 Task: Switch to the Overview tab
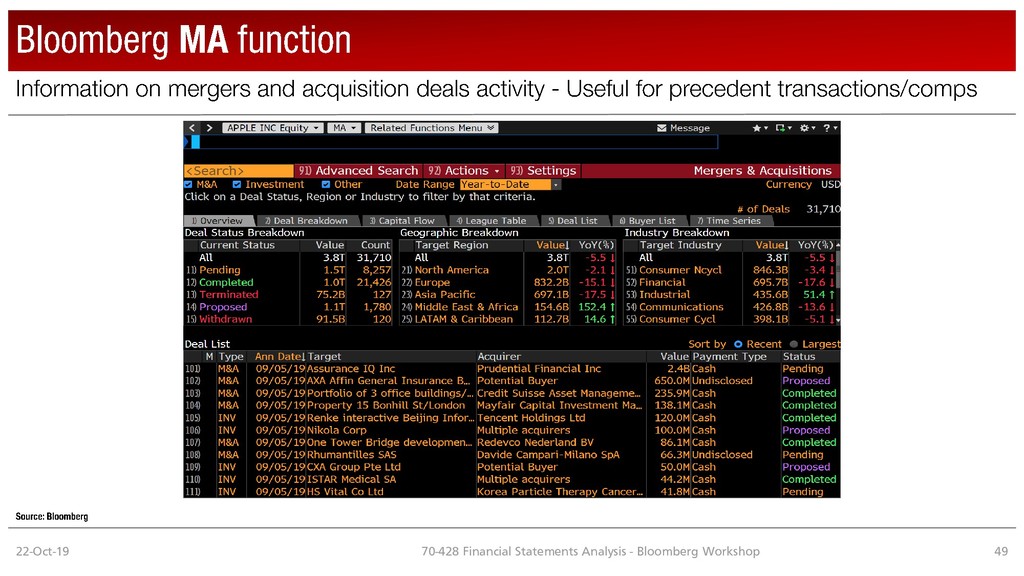[x=219, y=221]
